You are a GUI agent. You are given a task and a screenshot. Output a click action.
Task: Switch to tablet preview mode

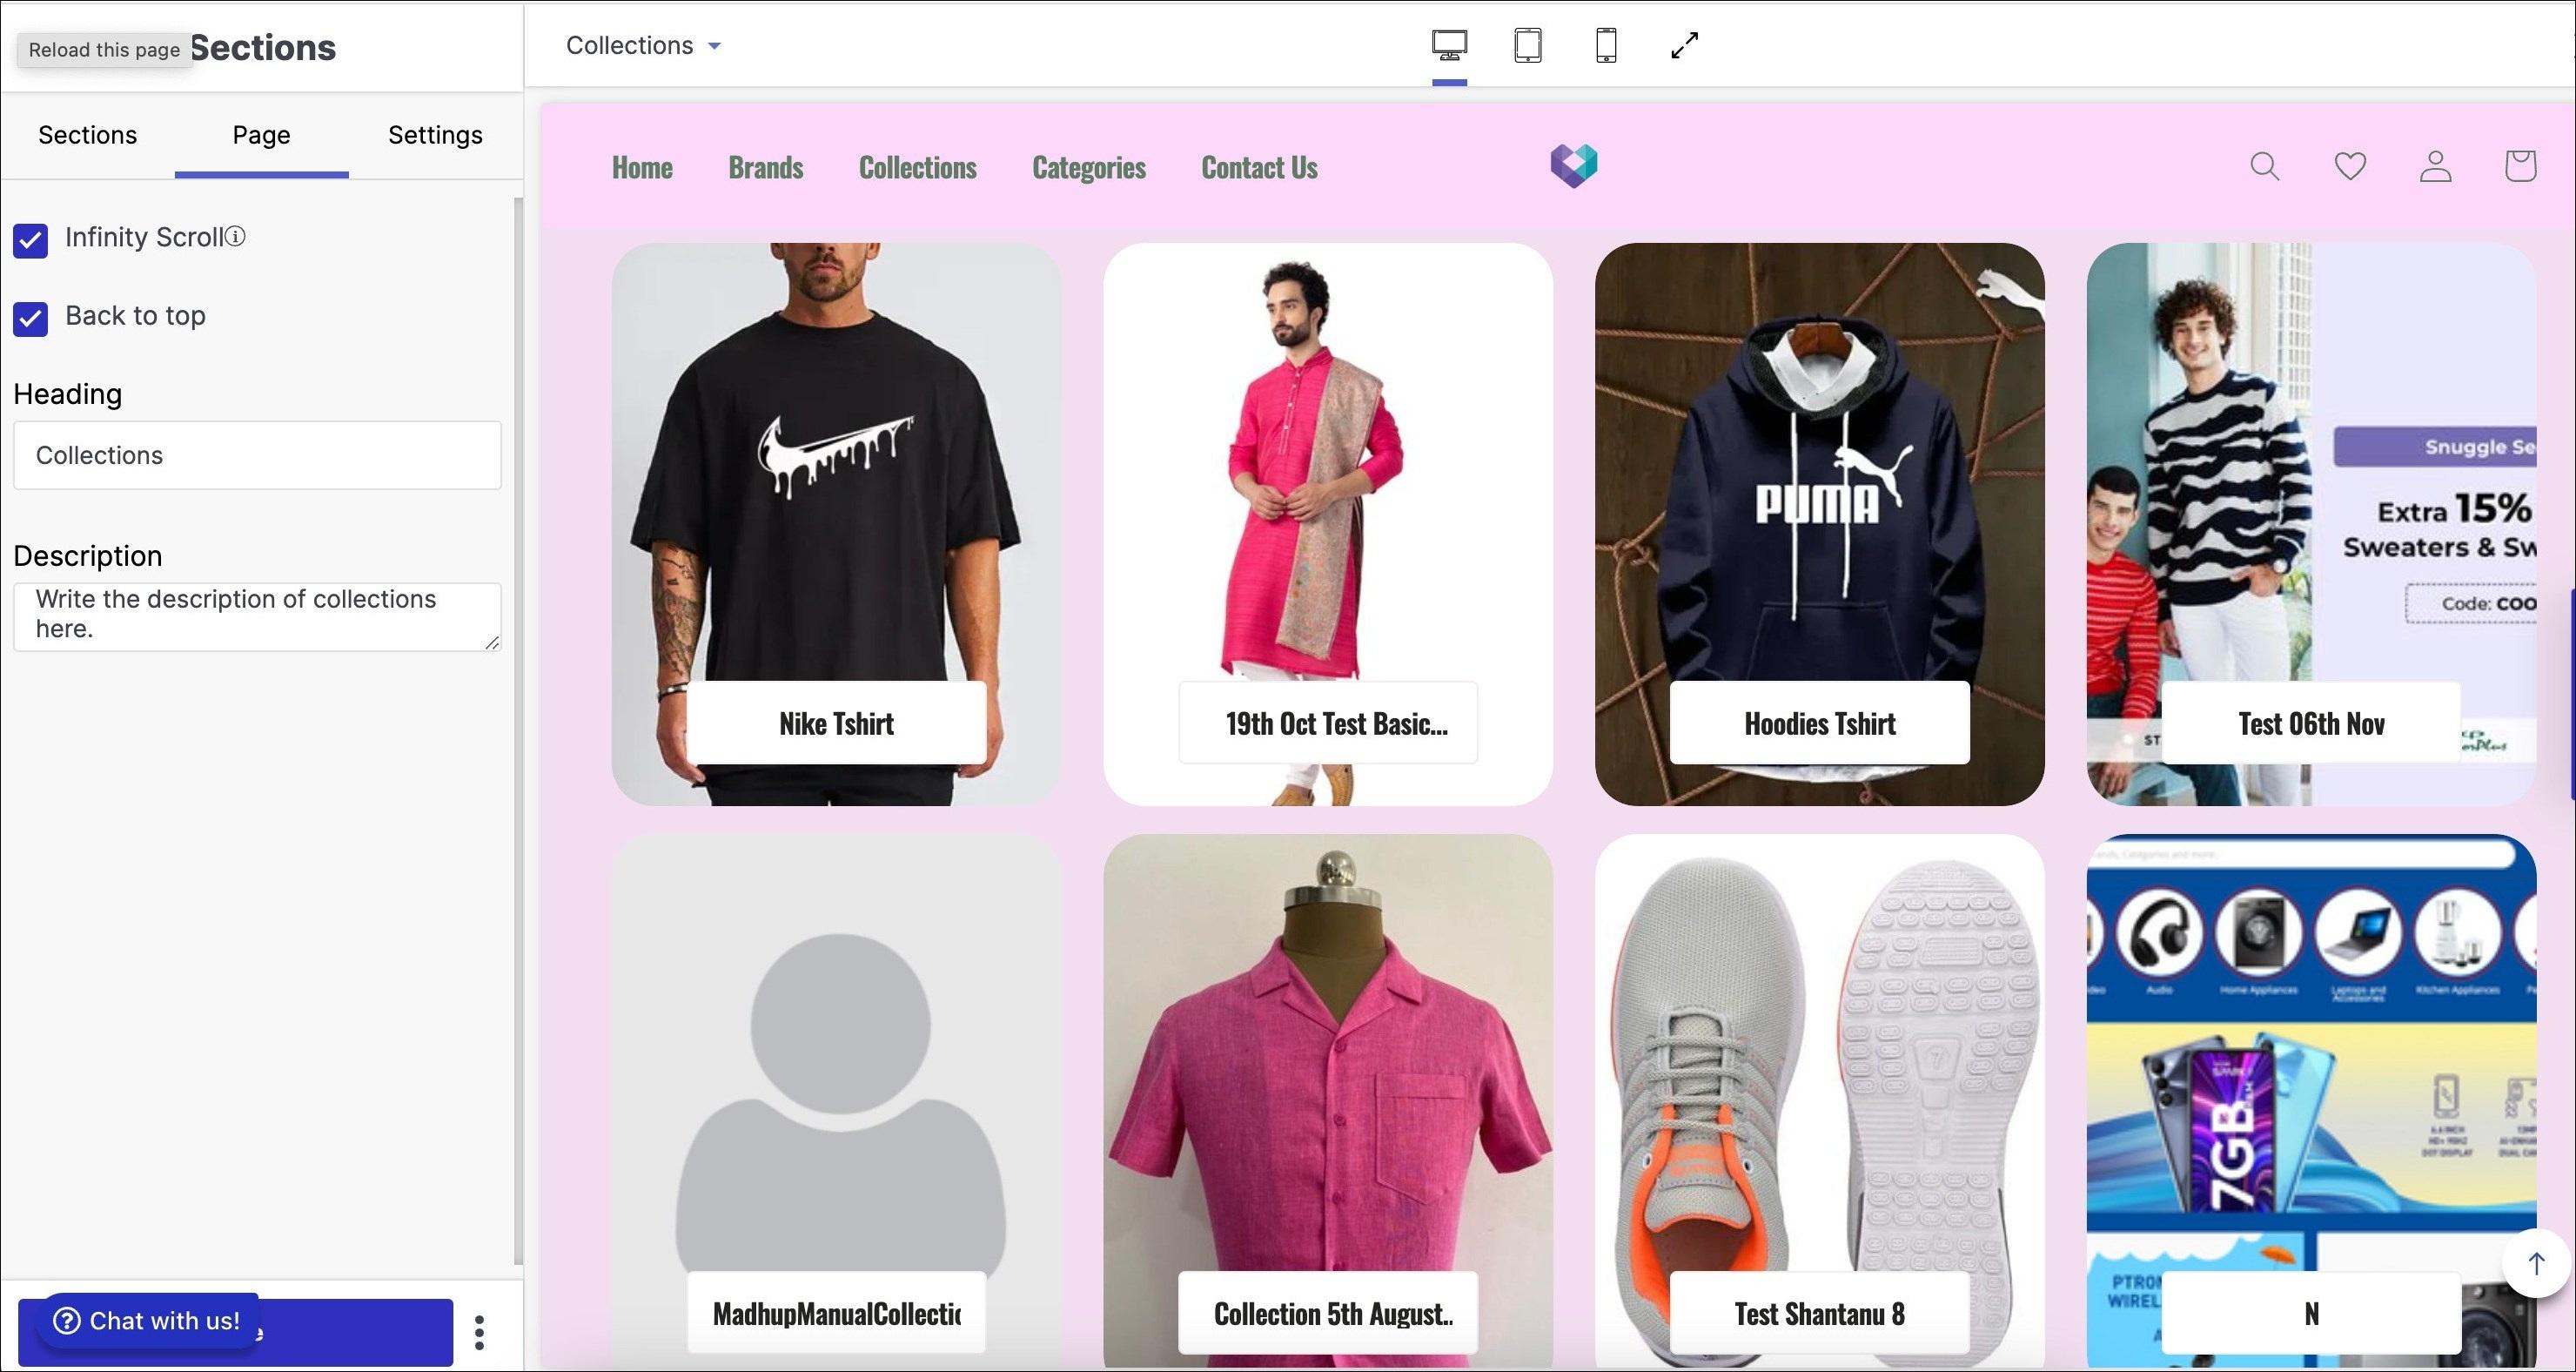tap(1527, 46)
